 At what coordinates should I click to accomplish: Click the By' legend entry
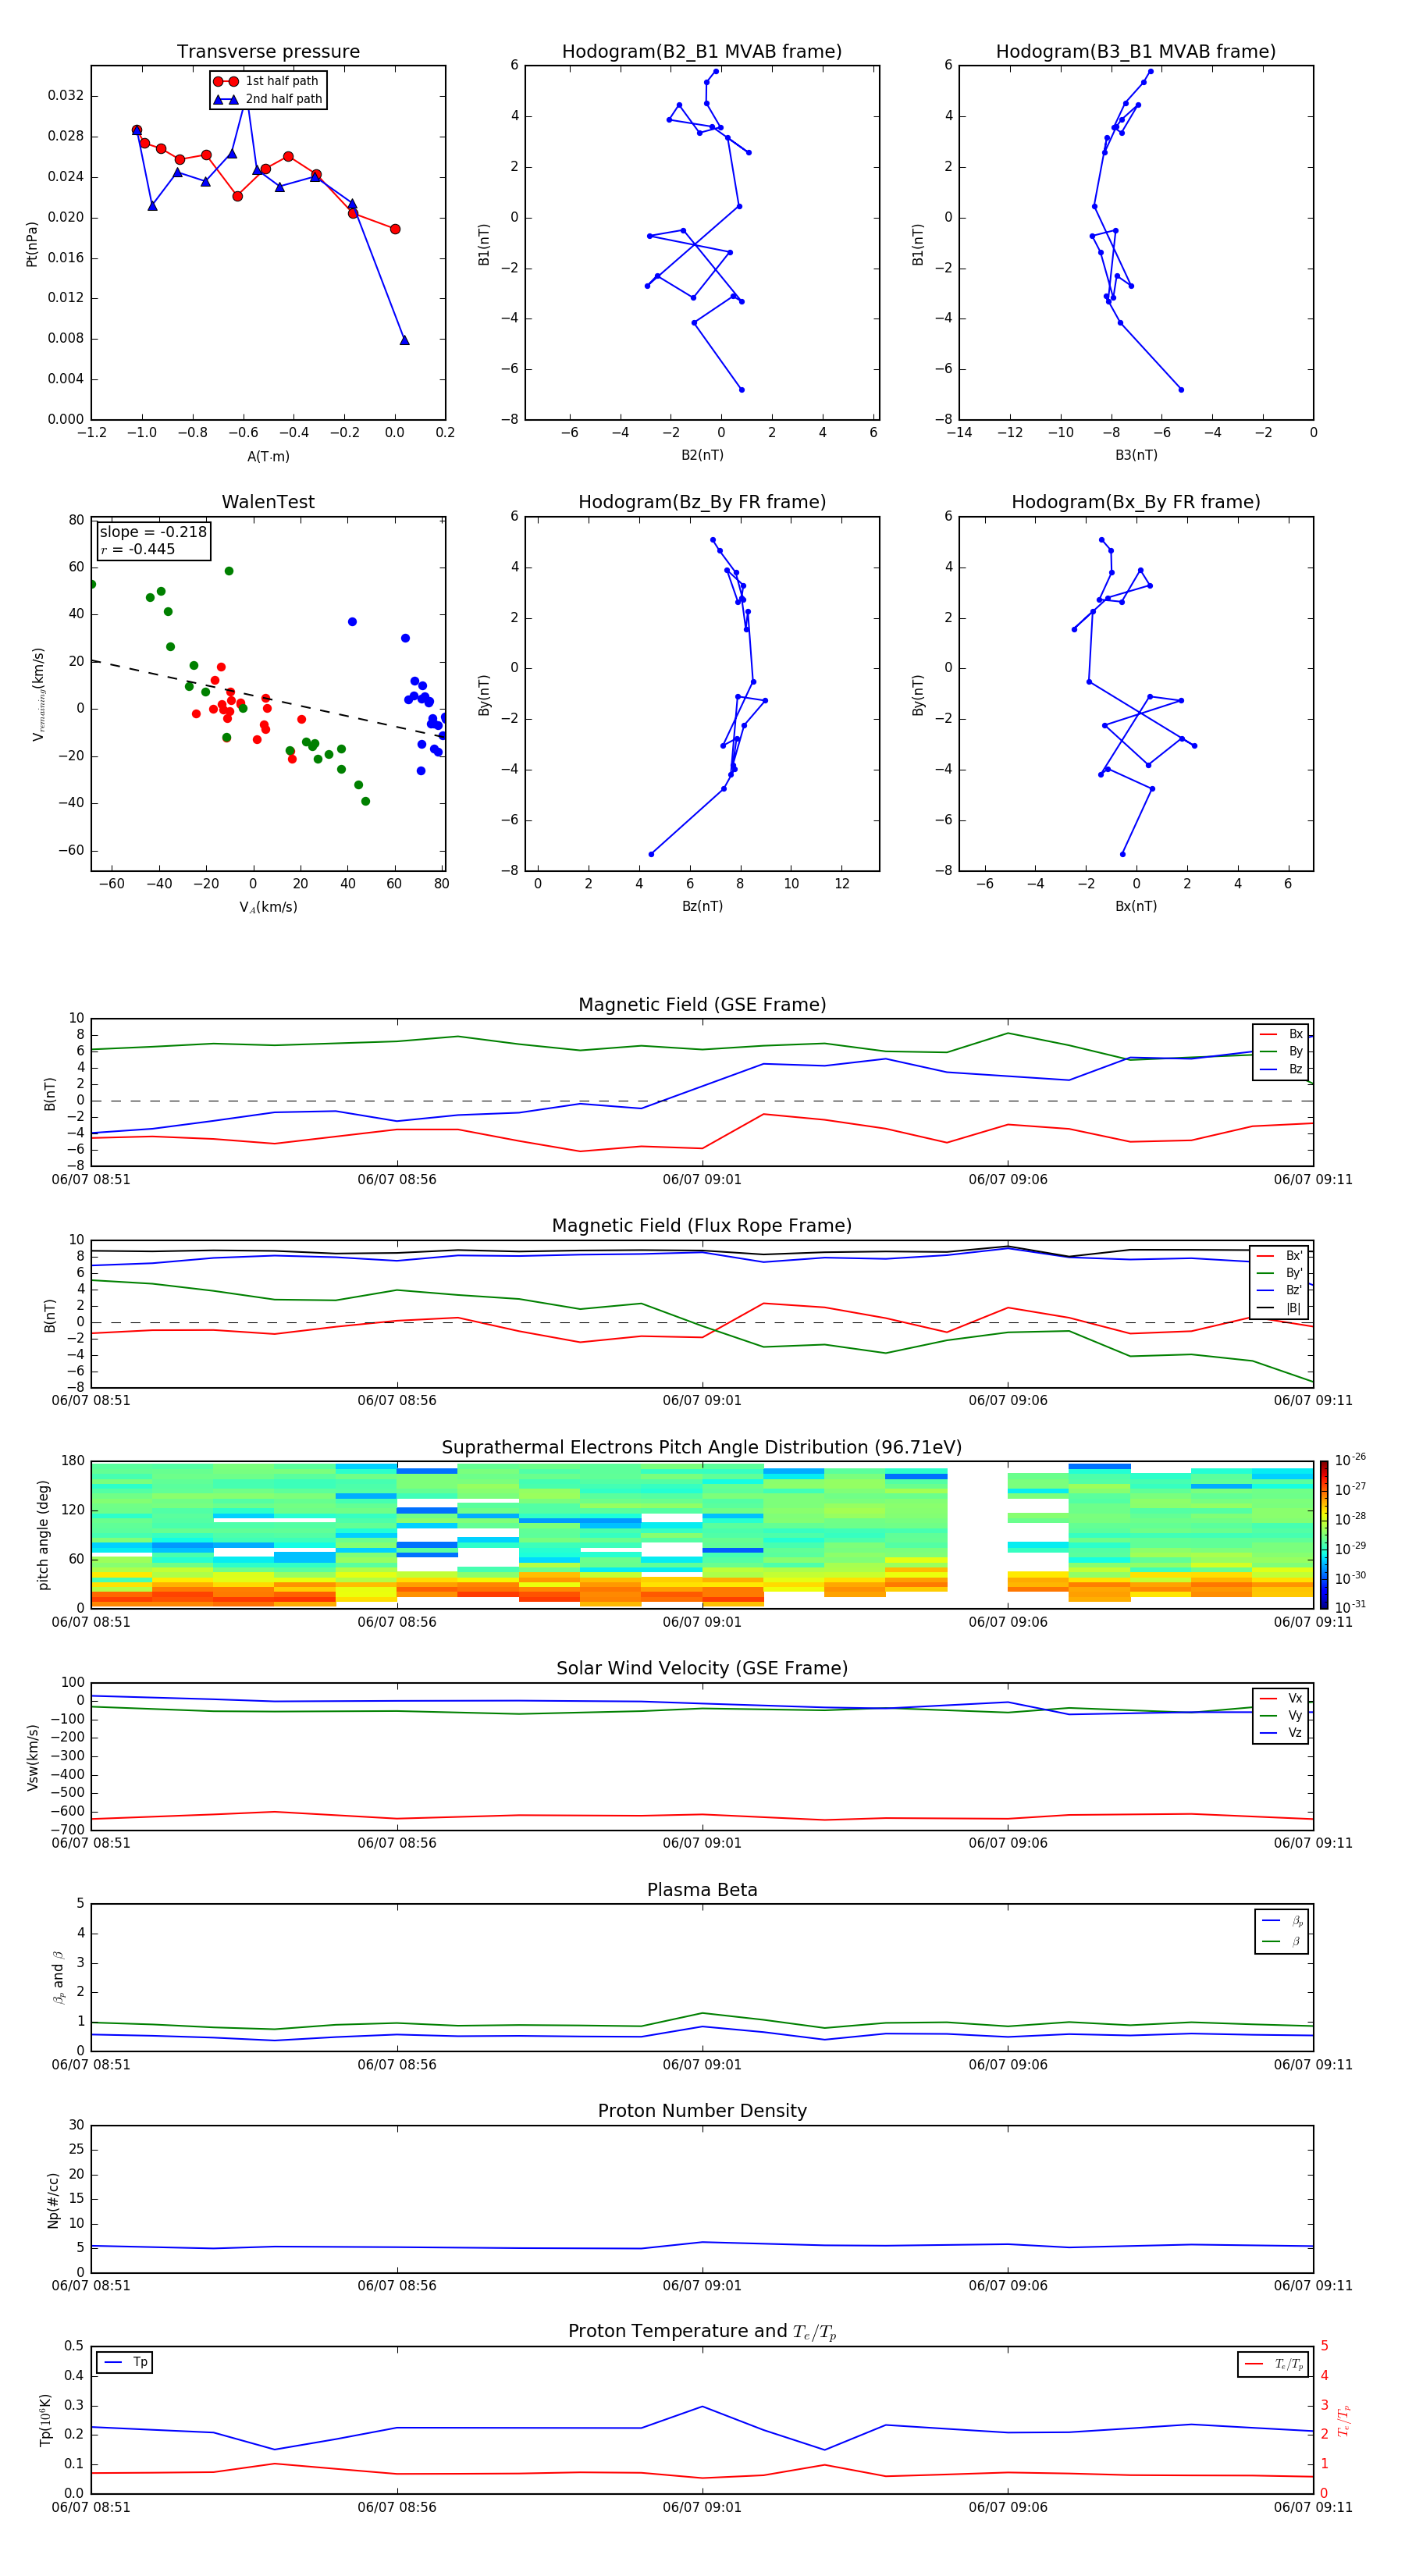(1280, 1273)
